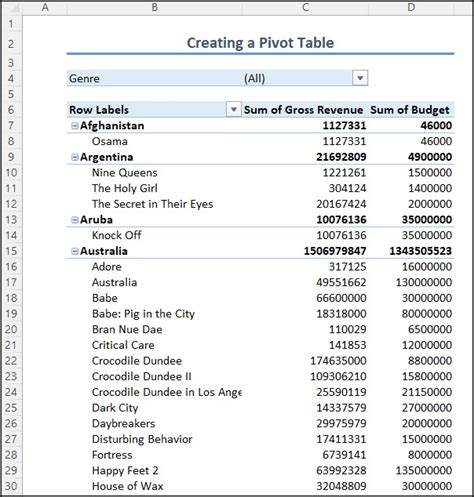Select column B header

point(155,7)
